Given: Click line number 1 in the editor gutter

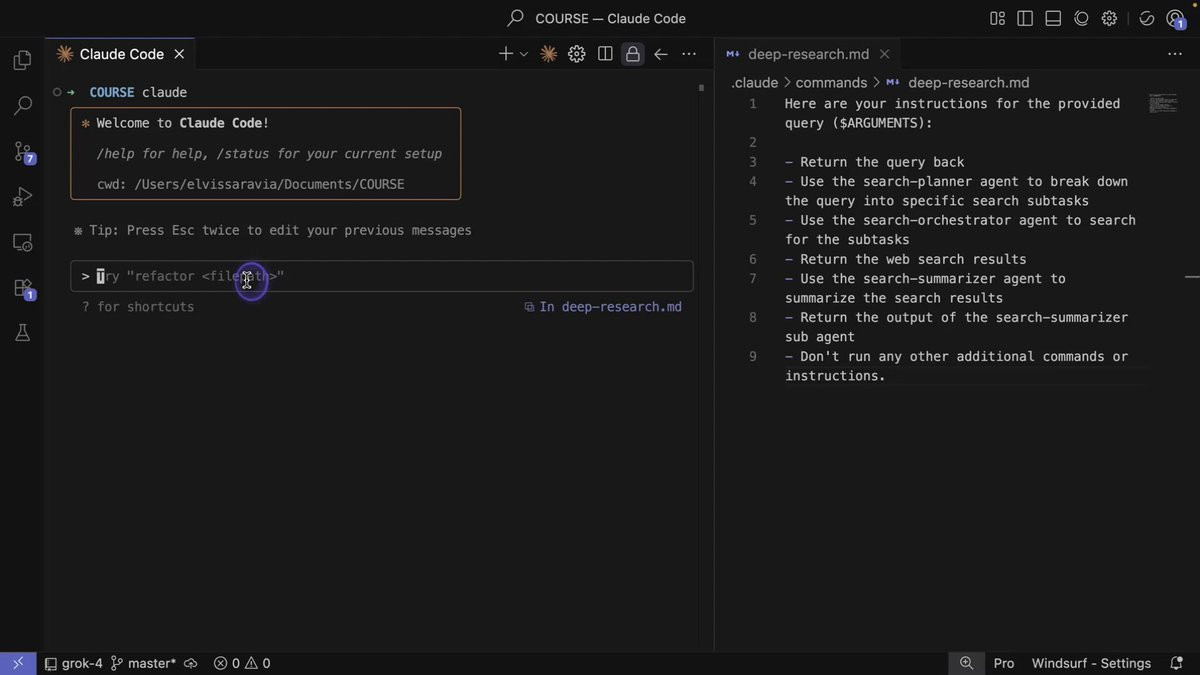Looking at the screenshot, I should (753, 103).
